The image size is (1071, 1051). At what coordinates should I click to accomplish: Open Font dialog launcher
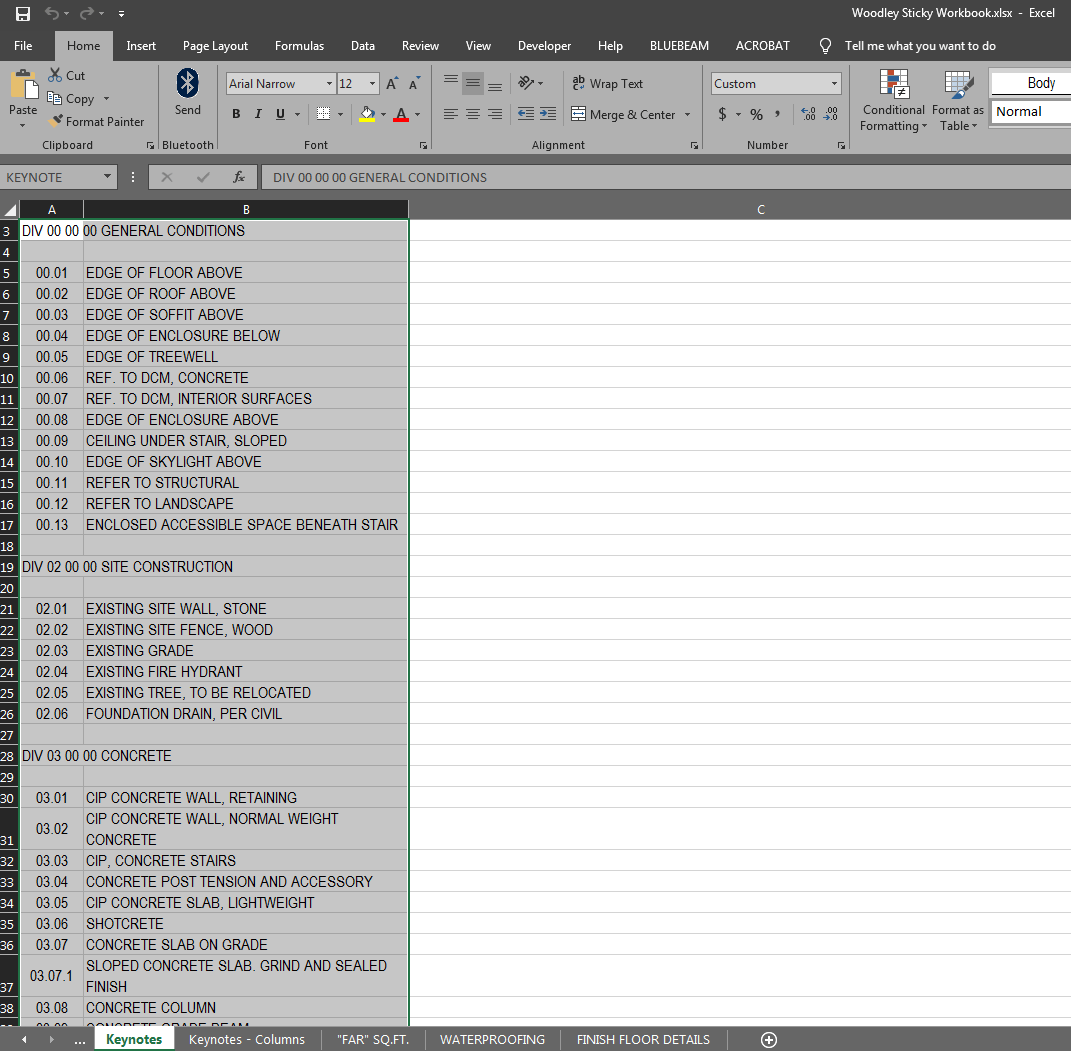pyautogui.click(x=423, y=145)
